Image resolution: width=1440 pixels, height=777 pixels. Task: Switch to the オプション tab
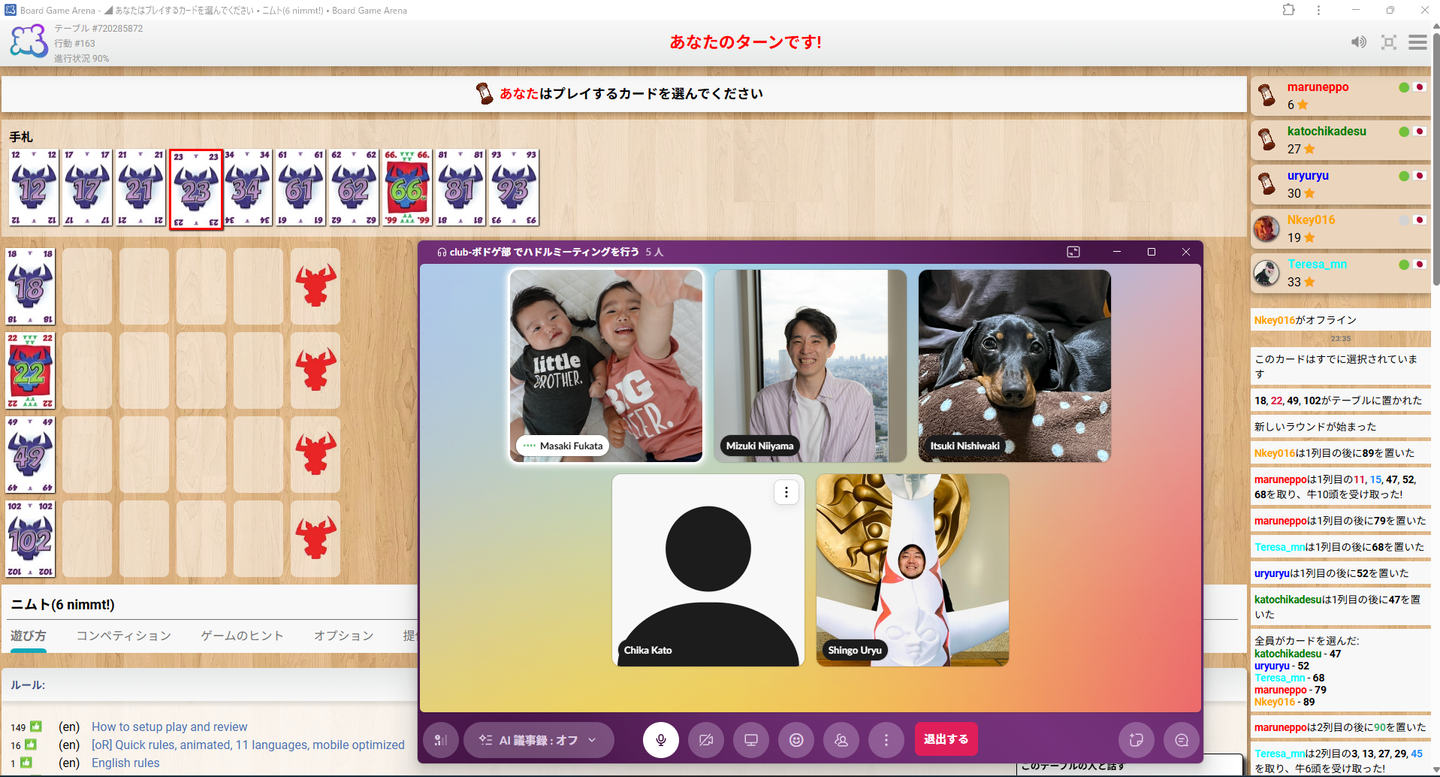coord(344,635)
